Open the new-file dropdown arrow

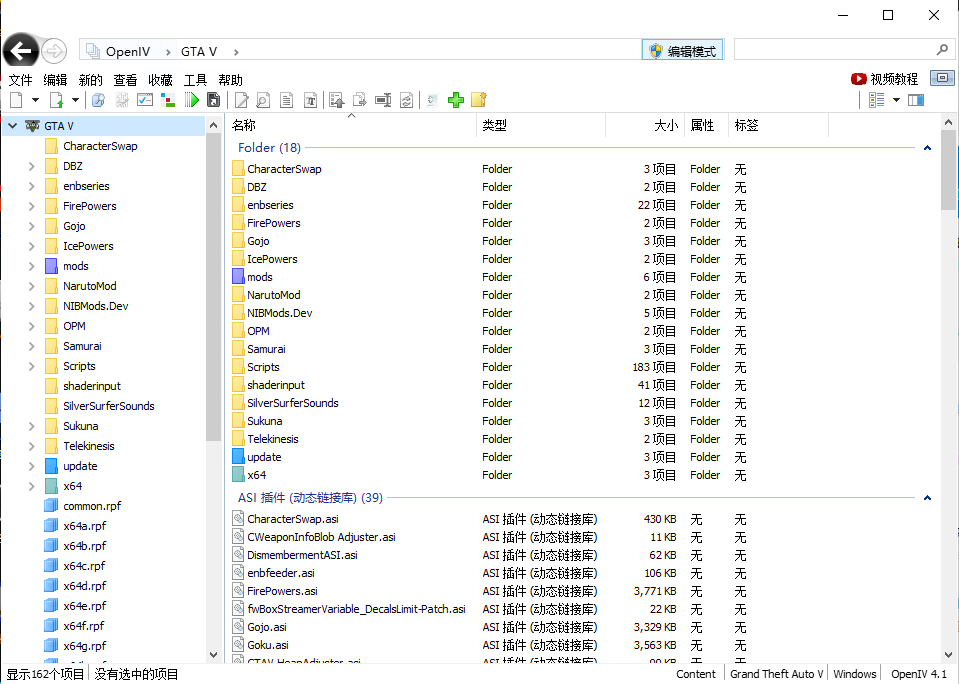(x=35, y=100)
